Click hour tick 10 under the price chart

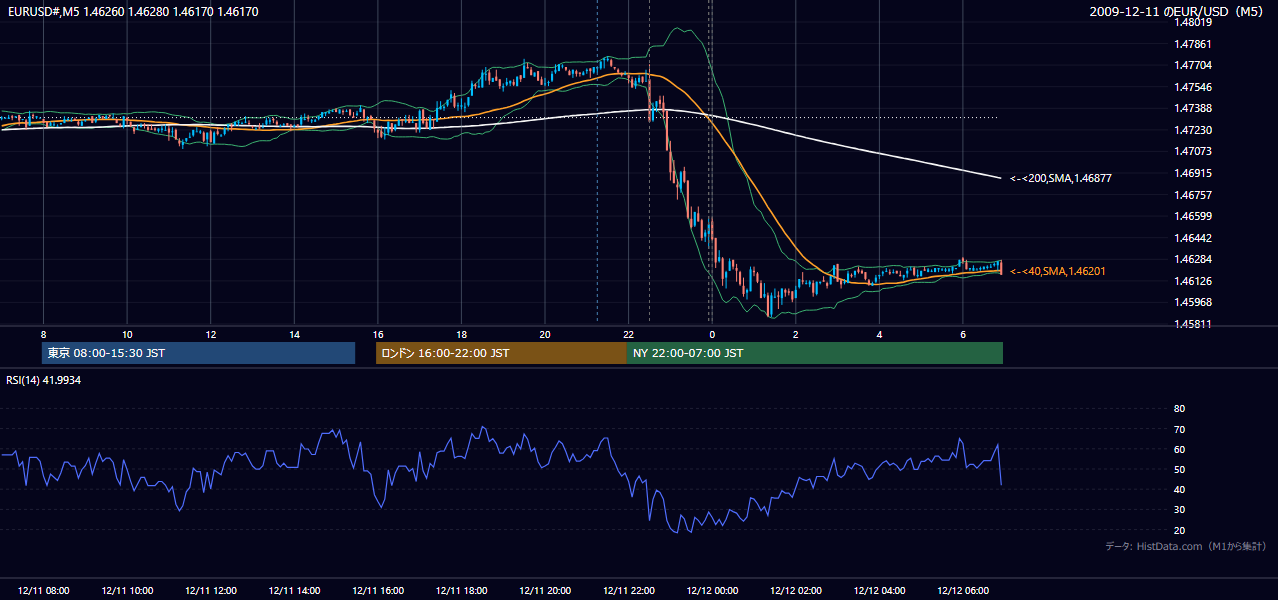point(127,334)
